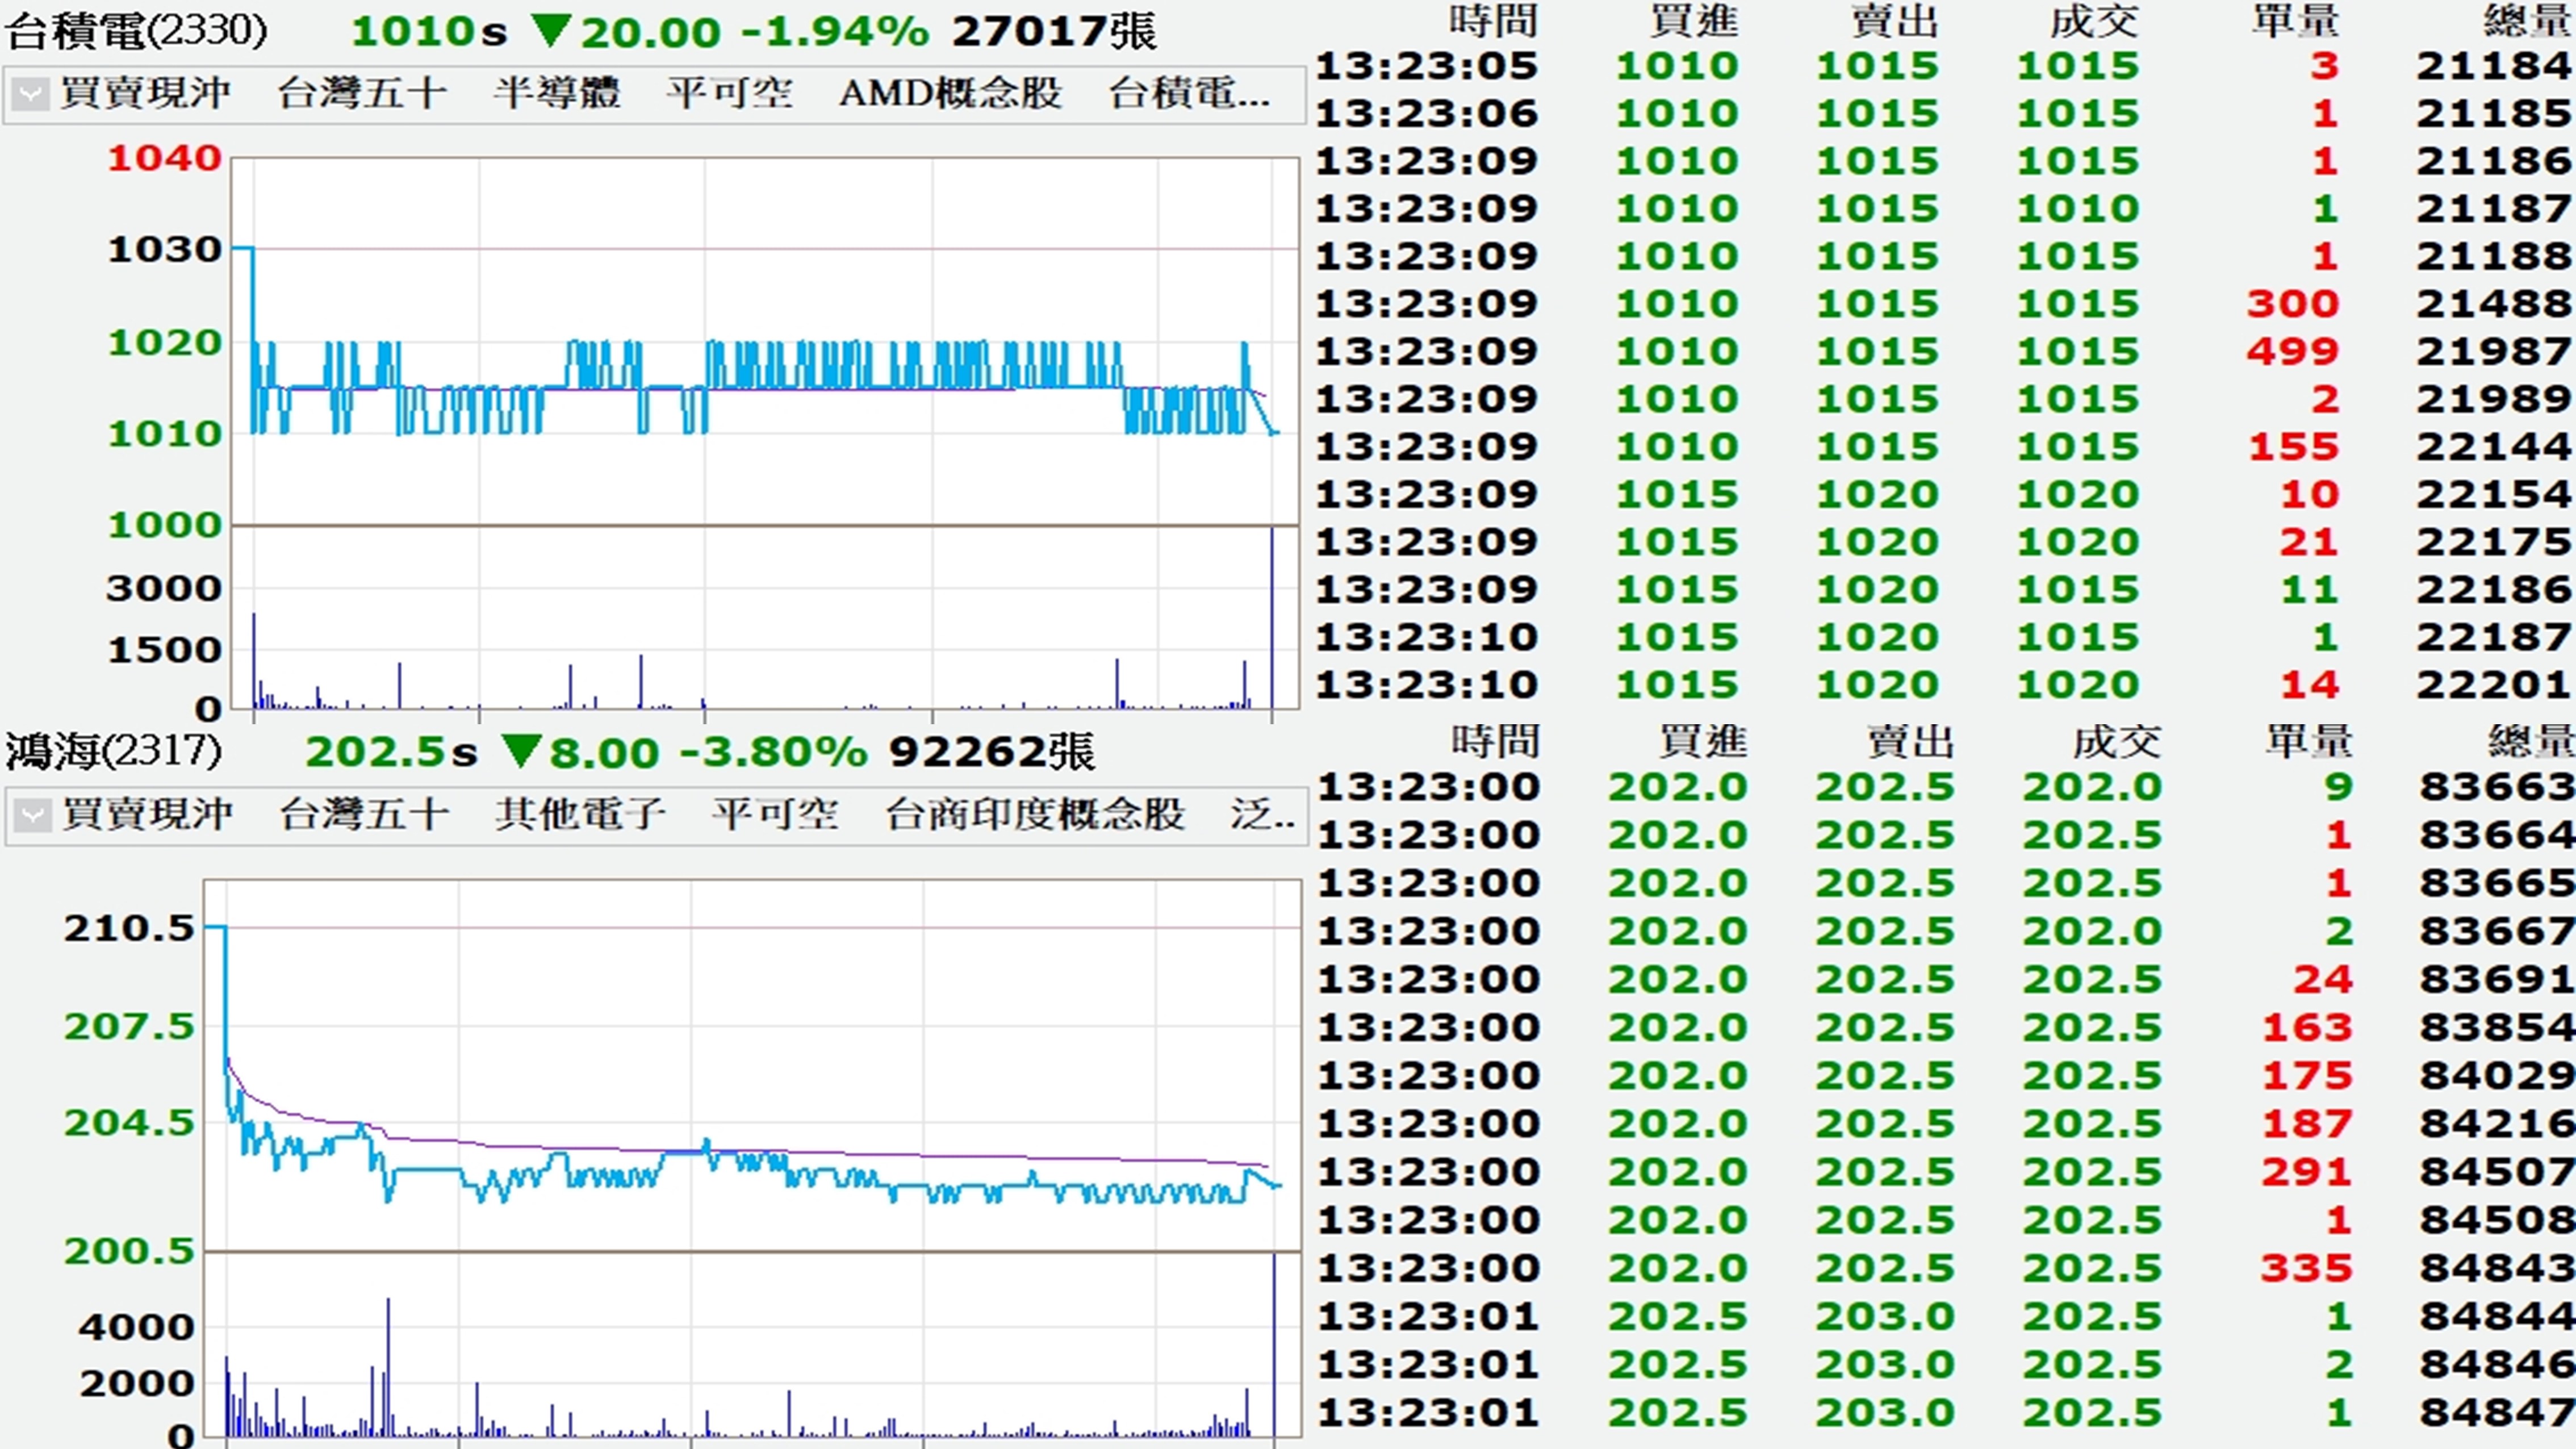This screenshot has height=1449, width=2576.
Task: Select the AMD概念股 concept tag
Action: pyautogui.click(x=950, y=94)
